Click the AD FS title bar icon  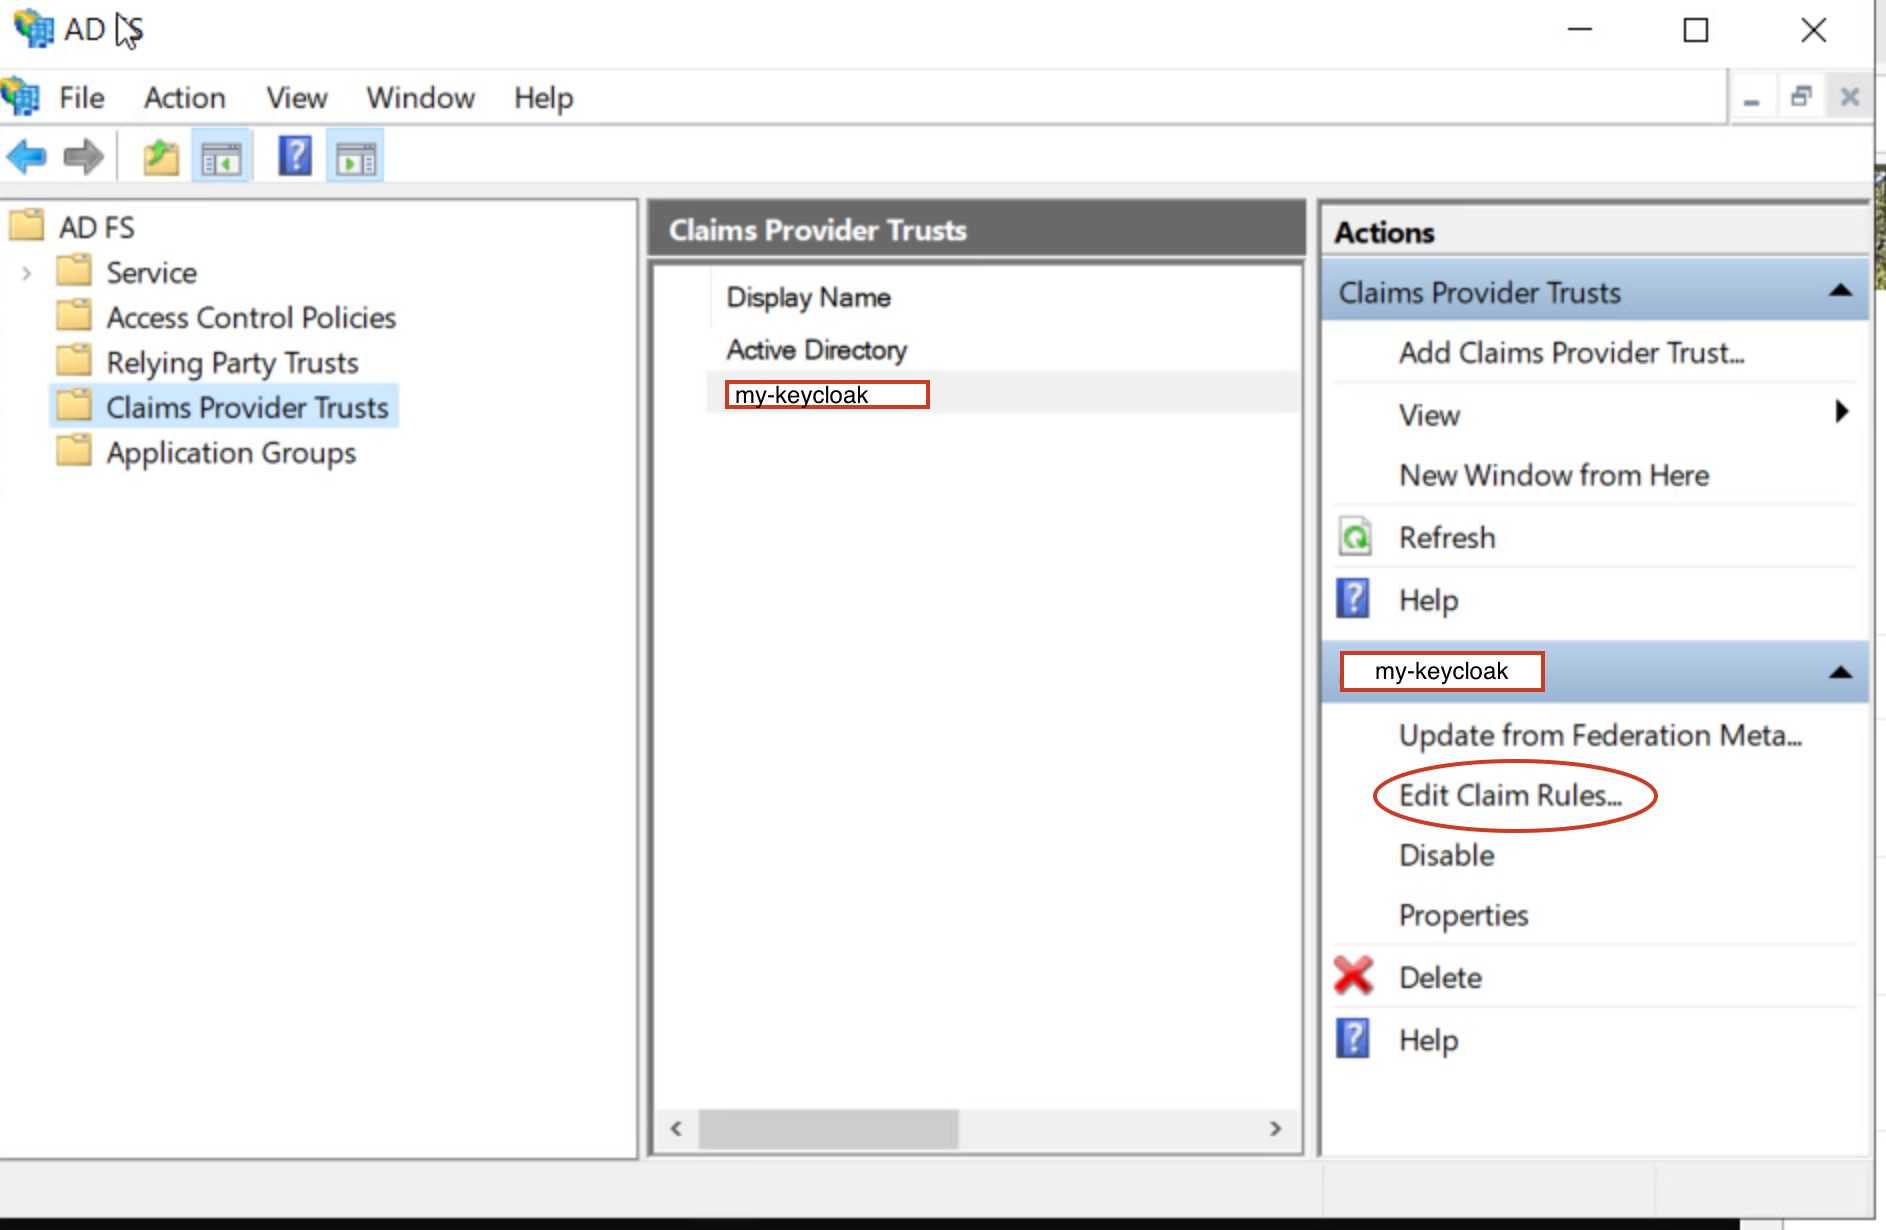coord(33,29)
